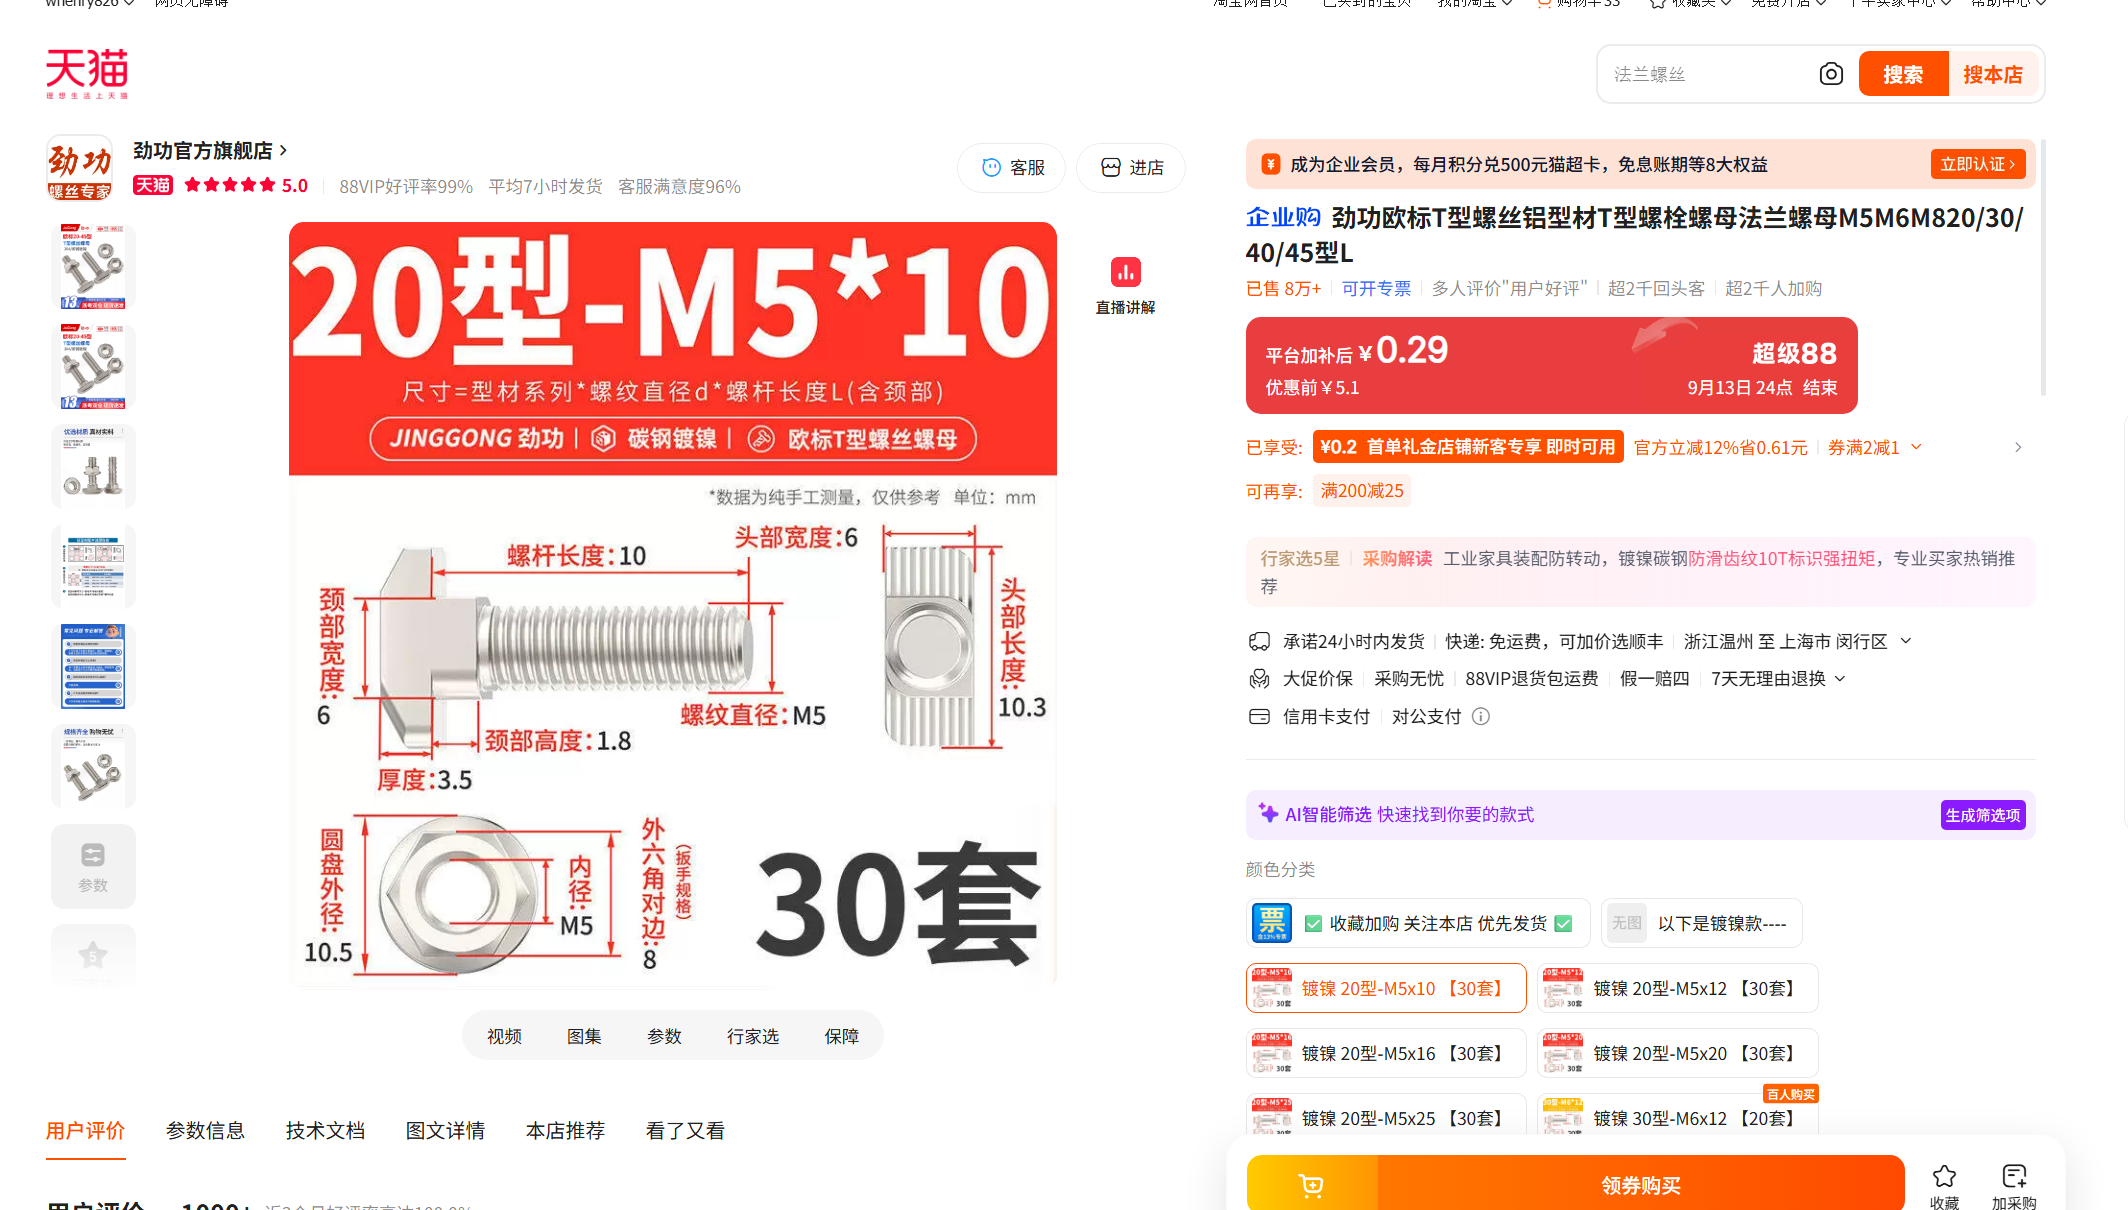Click the orange 搜索 button

click(1903, 74)
